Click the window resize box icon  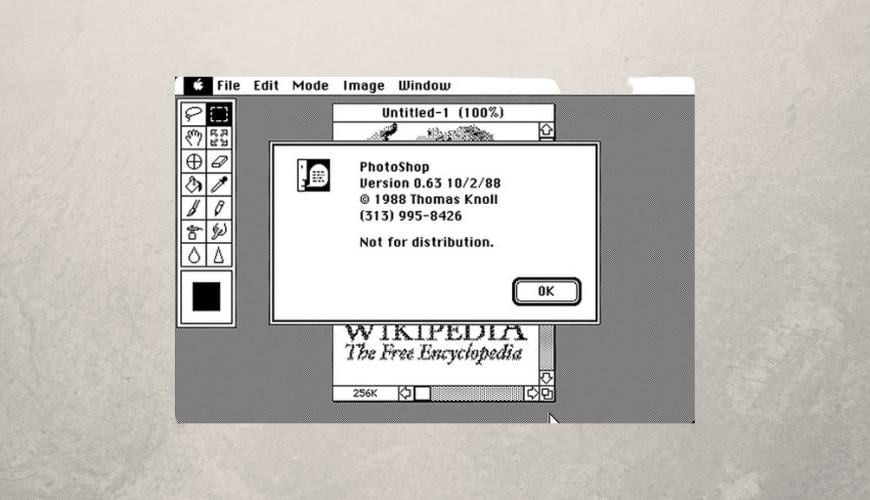coord(547,393)
